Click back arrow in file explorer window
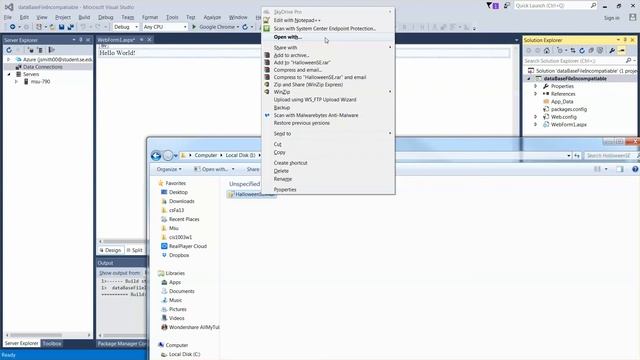This screenshot has width=640, height=360. (x=156, y=156)
